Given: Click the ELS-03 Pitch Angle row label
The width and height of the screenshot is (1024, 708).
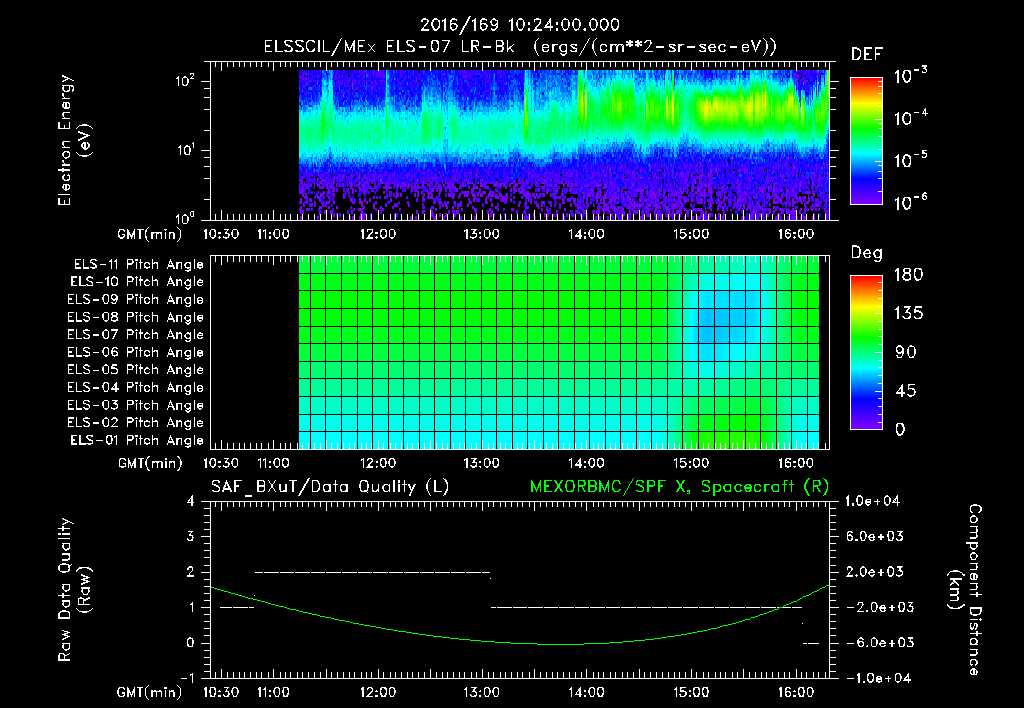Looking at the screenshot, I should point(136,406).
